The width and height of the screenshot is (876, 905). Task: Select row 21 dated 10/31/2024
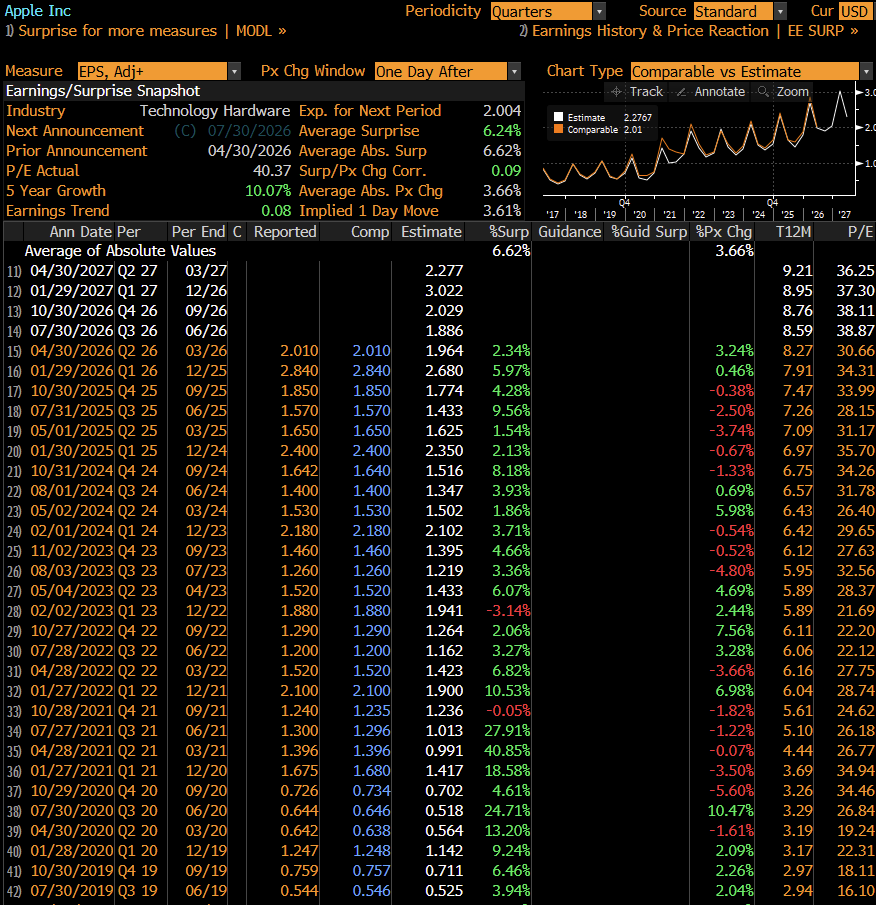point(439,471)
